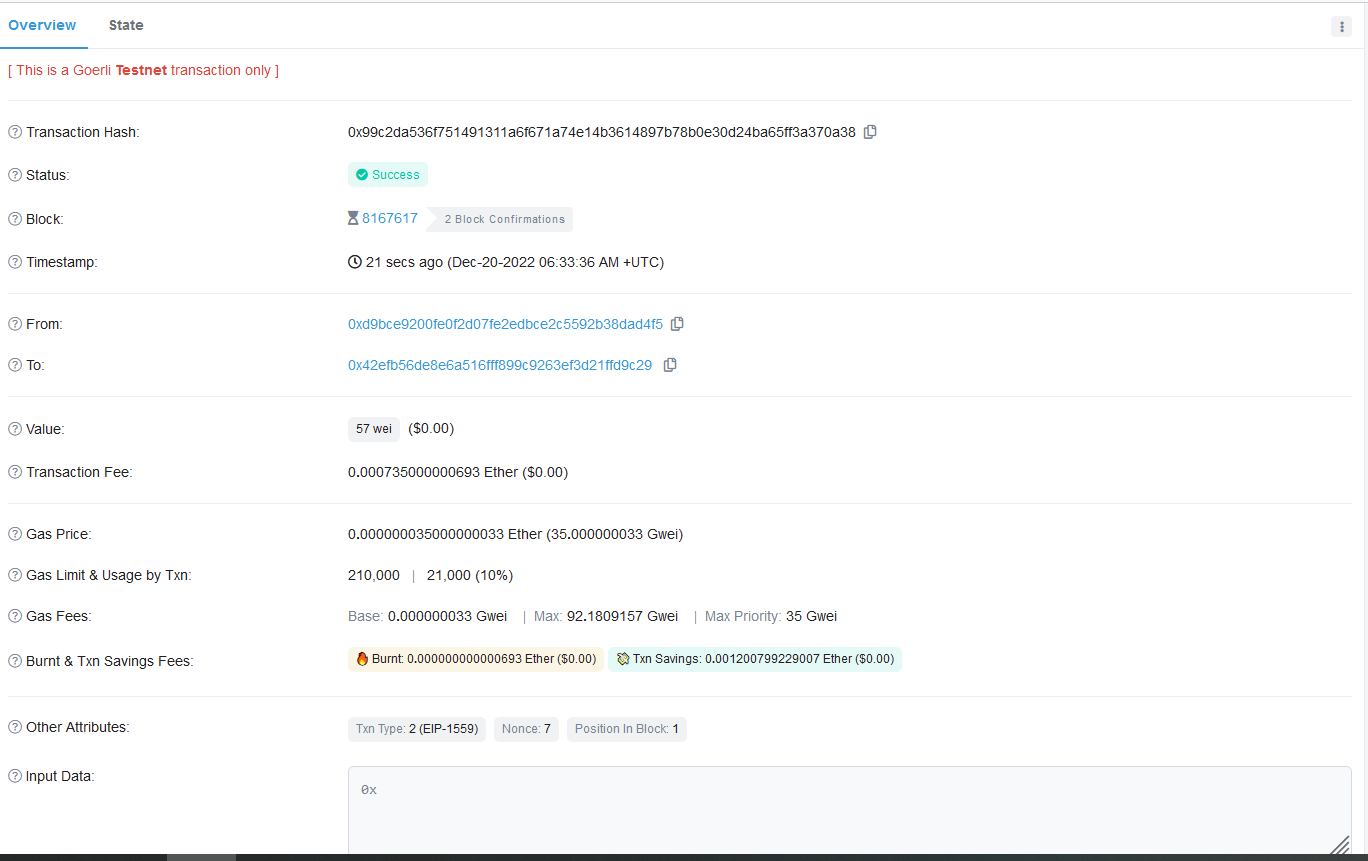Click the clock icon beside the timestamp

coord(354,261)
